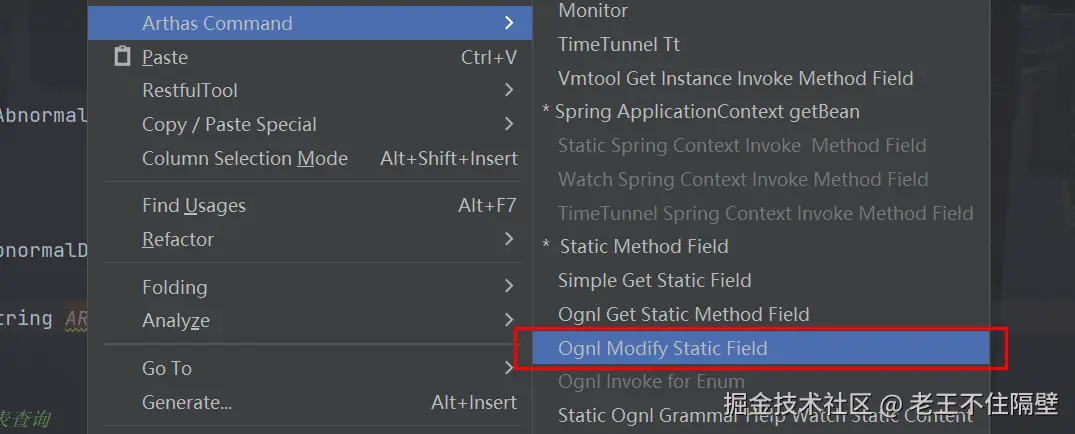Expand the RestfulTool submenu arrow
This screenshot has height=434, width=1075.
[509, 90]
